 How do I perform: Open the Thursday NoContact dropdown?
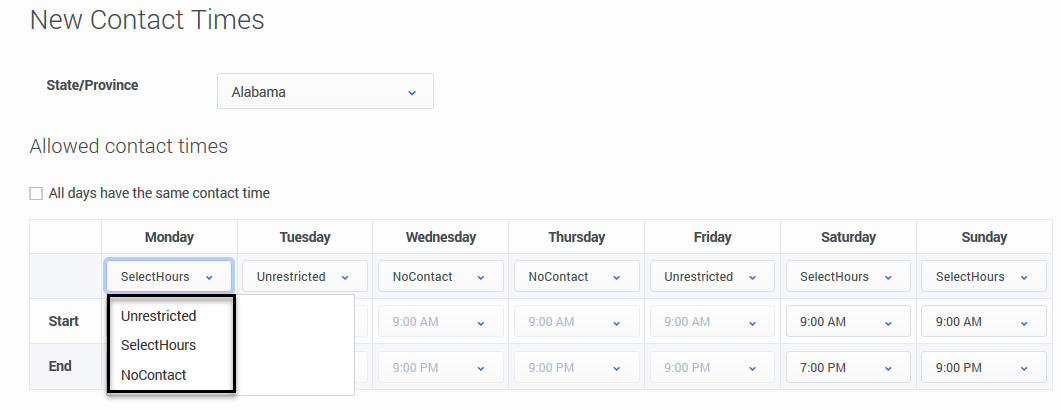[x=576, y=277]
